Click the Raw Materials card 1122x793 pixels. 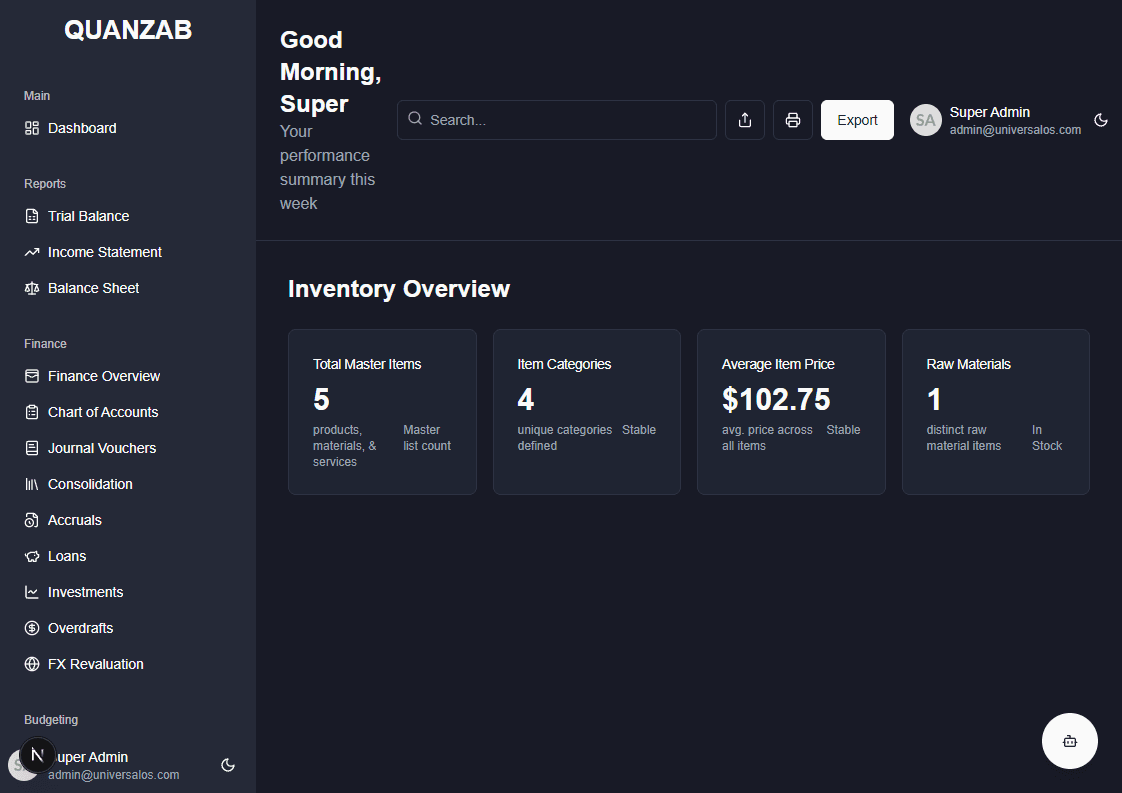point(996,412)
